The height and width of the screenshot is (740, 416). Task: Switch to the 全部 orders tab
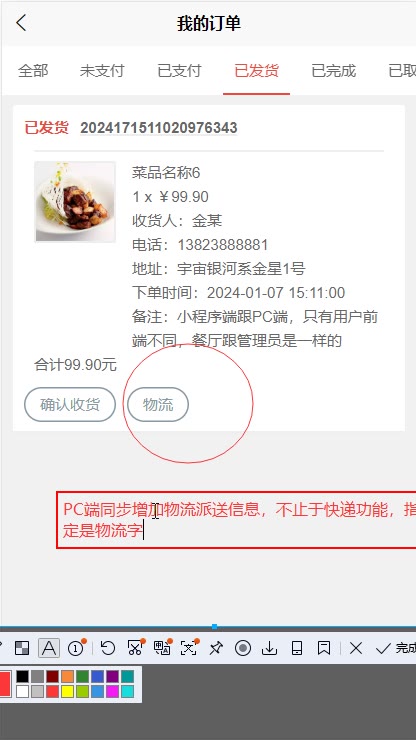(x=33, y=71)
